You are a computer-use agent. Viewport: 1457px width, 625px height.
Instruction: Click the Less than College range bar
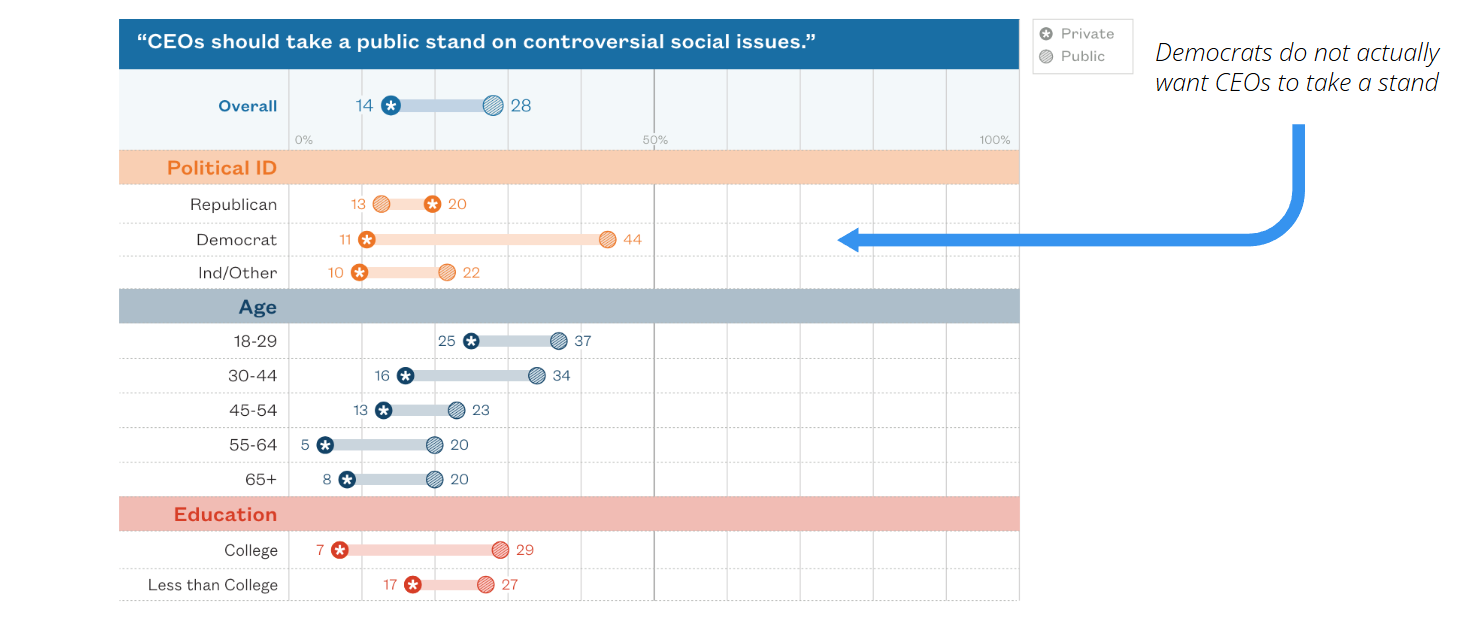pos(448,585)
